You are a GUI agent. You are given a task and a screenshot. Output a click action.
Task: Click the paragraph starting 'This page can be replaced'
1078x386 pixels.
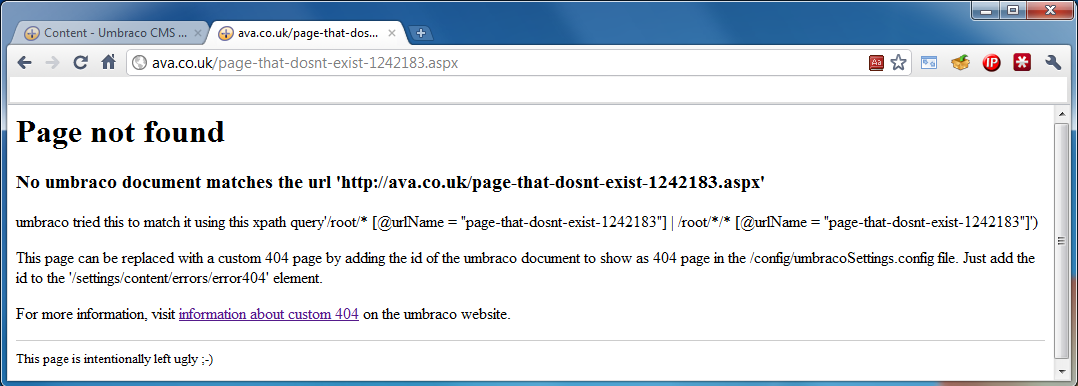coord(525,269)
